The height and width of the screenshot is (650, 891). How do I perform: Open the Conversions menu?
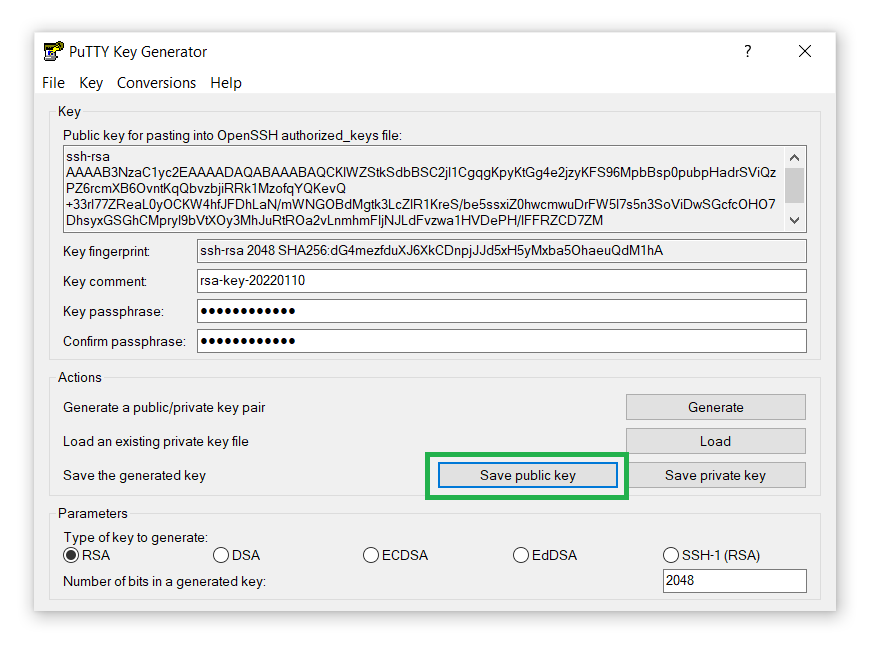click(156, 83)
